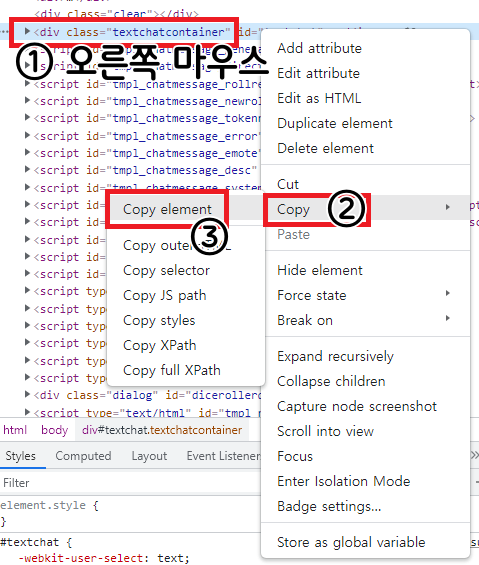Select the tmpl_chatmessage_error script line
The width and height of the screenshot is (479, 565).
point(146,136)
